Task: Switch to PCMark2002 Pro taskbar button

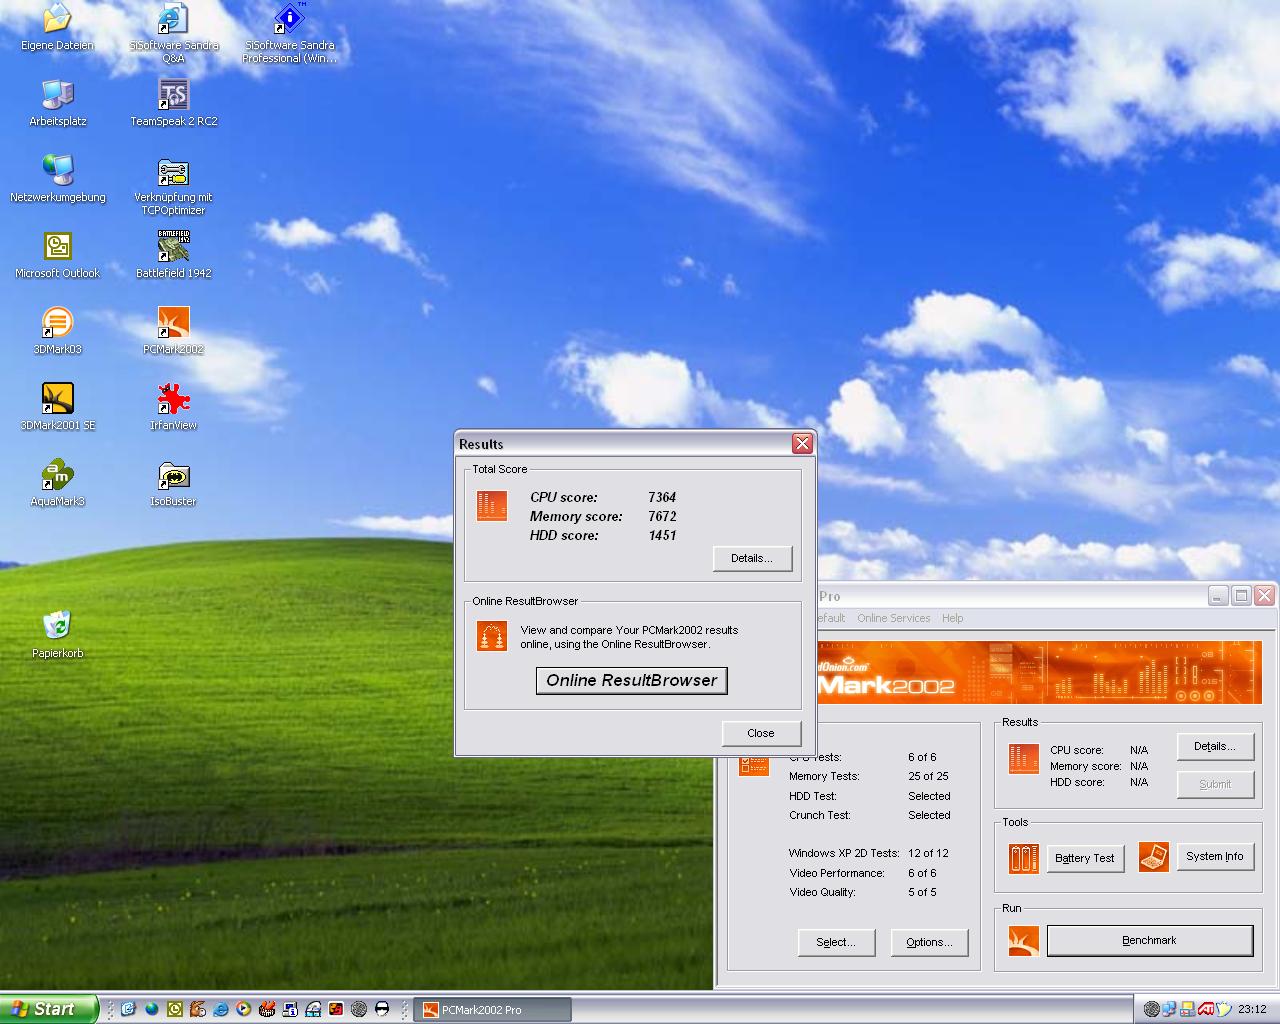Action: (x=492, y=1009)
